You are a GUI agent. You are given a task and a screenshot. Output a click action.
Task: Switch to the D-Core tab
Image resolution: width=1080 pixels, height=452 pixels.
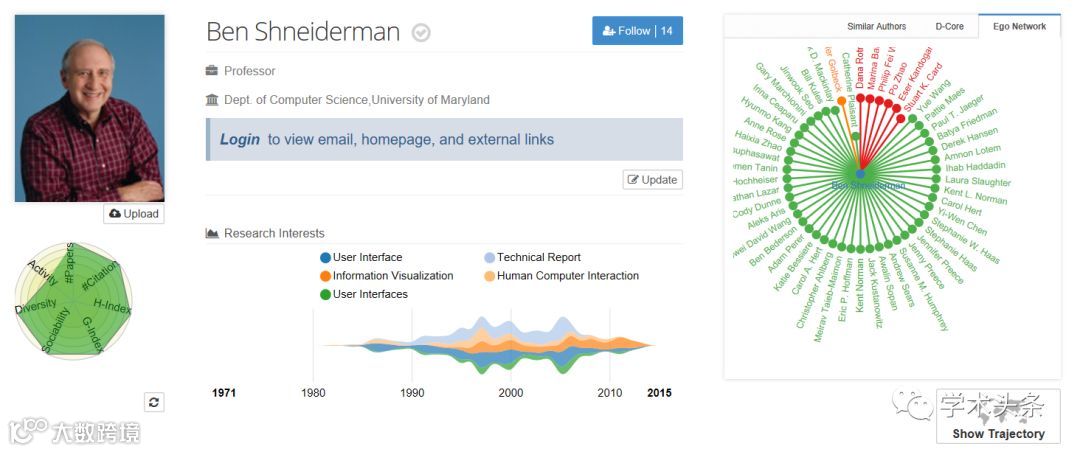949,27
